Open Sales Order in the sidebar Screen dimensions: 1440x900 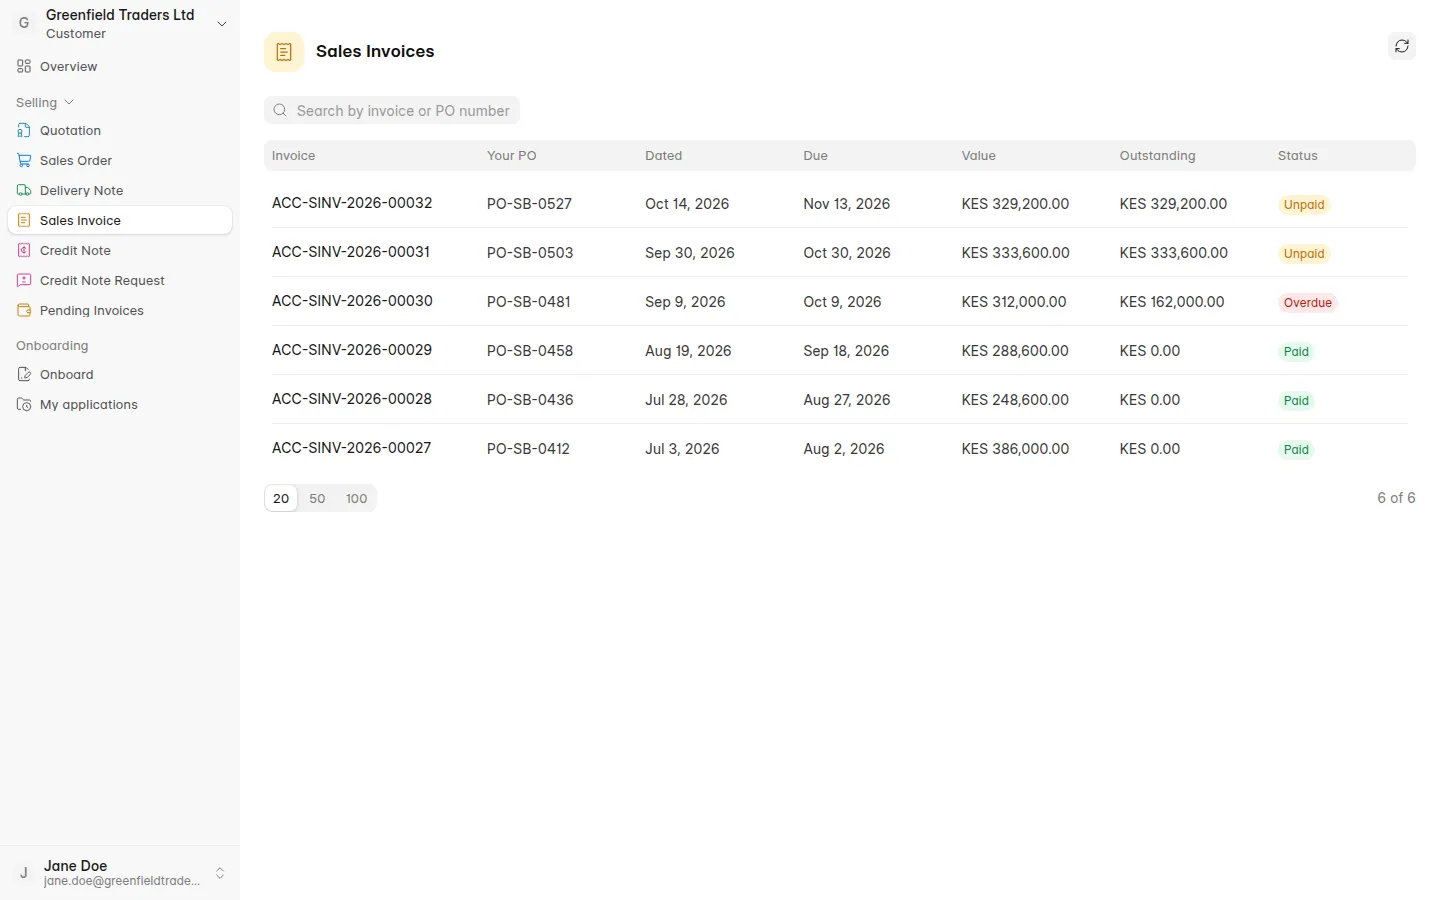[120, 161]
